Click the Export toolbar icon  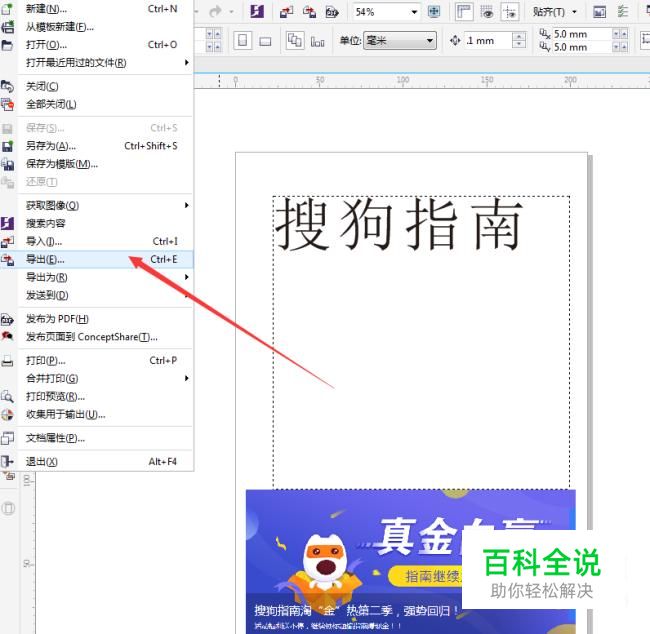[x=309, y=12]
